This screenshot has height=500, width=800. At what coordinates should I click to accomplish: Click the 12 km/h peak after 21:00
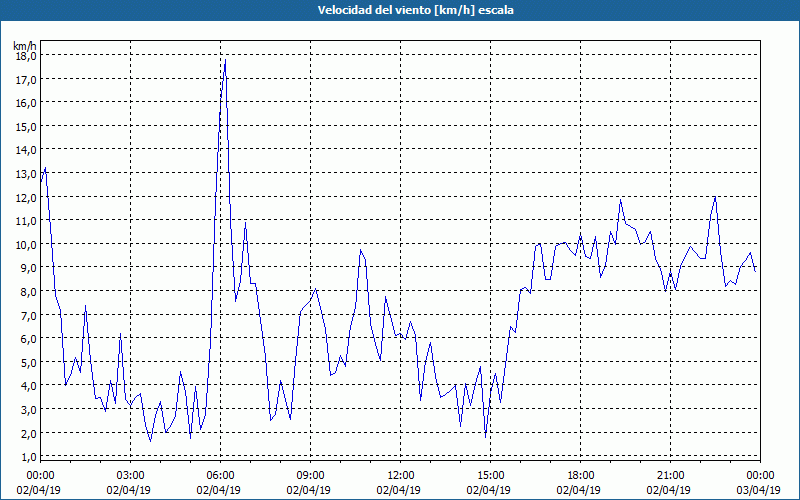(715, 197)
